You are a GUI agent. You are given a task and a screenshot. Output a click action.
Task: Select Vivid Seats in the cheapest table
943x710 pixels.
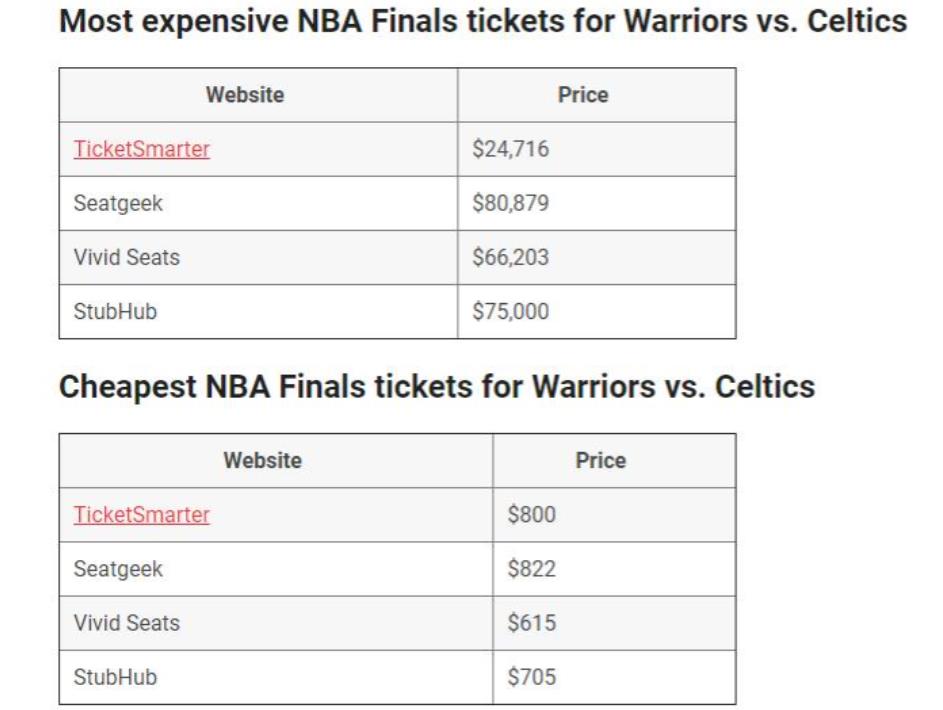126,623
